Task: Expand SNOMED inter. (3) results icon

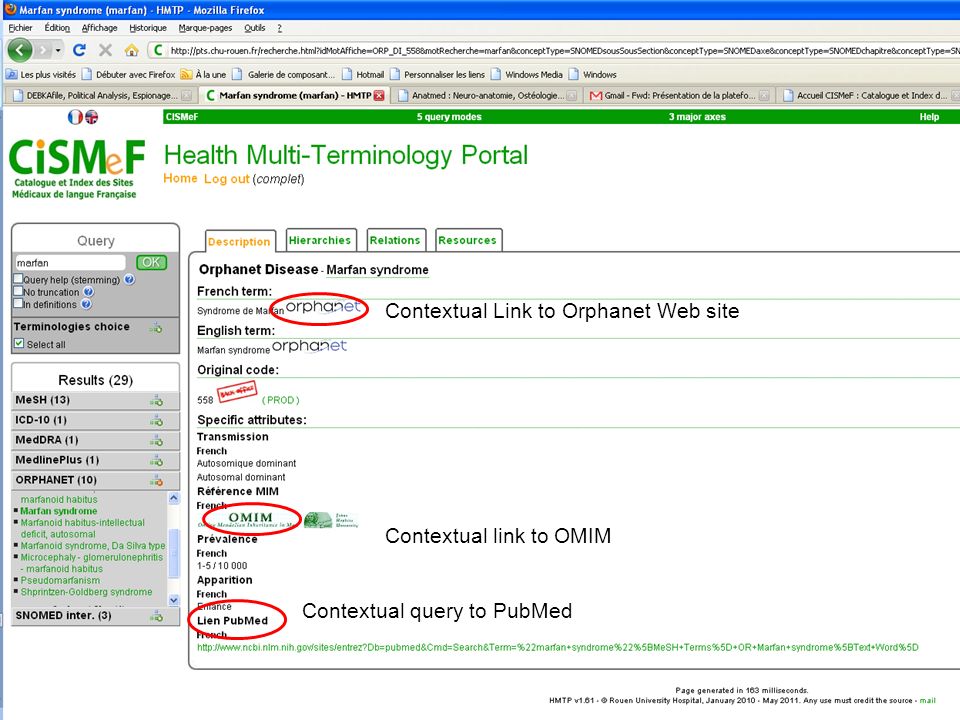Action: coord(156,617)
